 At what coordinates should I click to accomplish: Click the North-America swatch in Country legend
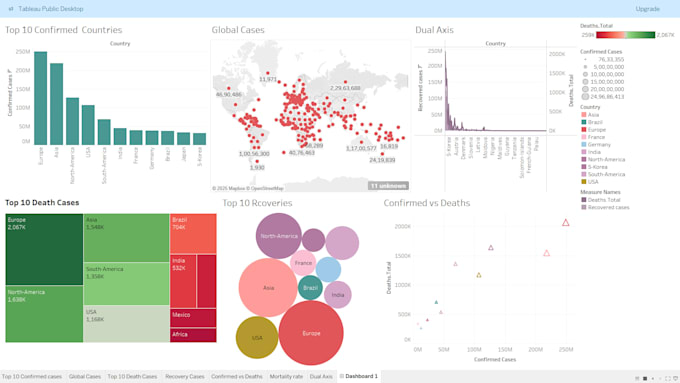[x=584, y=159]
